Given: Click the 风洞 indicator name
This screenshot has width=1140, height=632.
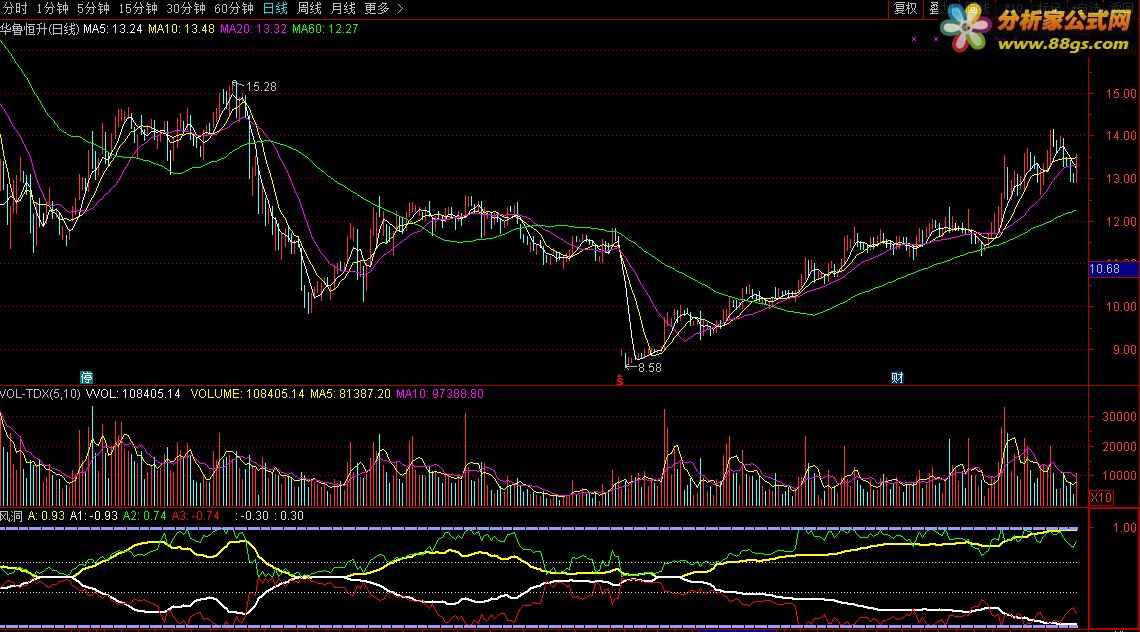Looking at the screenshot, I should (11, 516).
